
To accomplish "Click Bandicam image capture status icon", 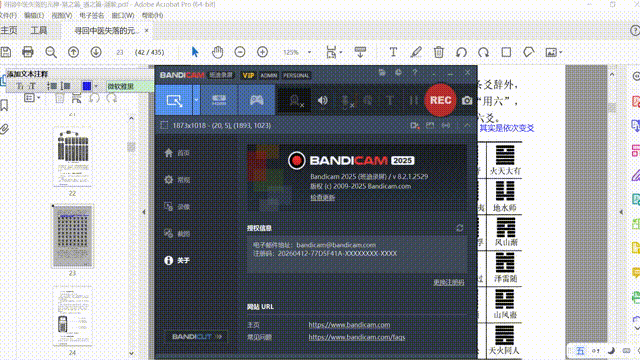I will point(430,126).
